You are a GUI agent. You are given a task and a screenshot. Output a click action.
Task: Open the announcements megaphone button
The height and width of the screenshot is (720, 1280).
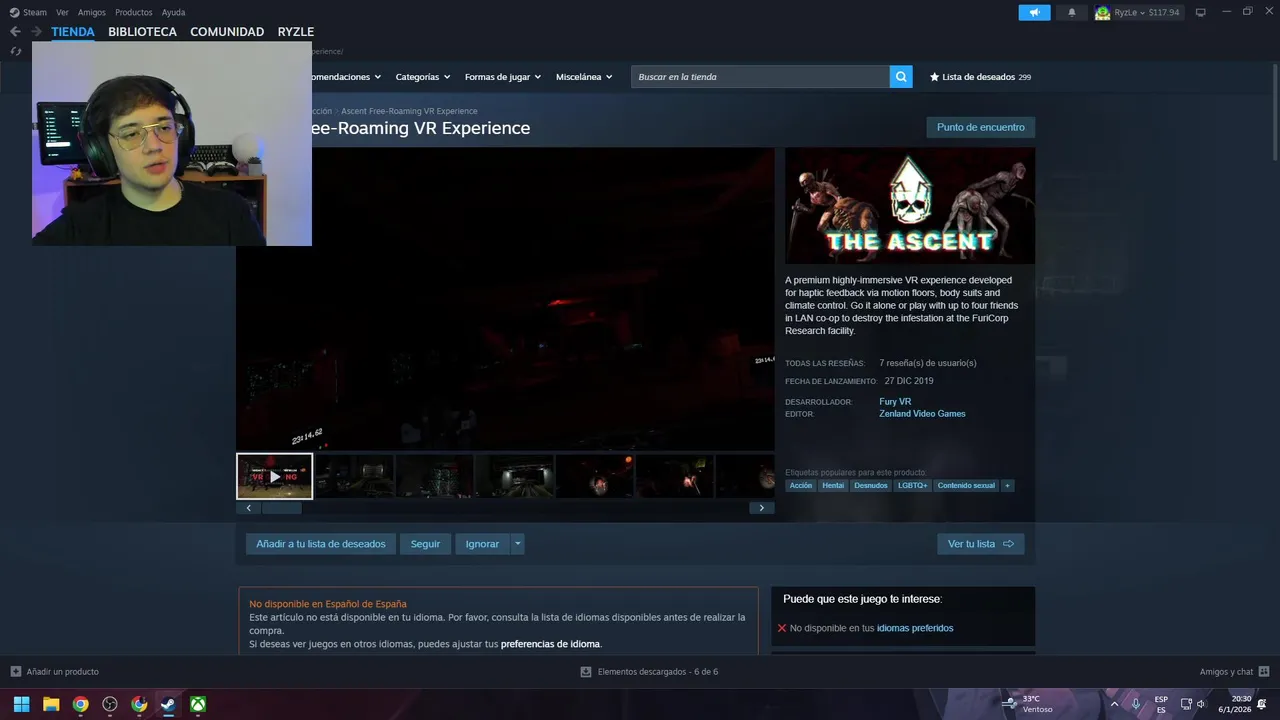point(1034,12)
